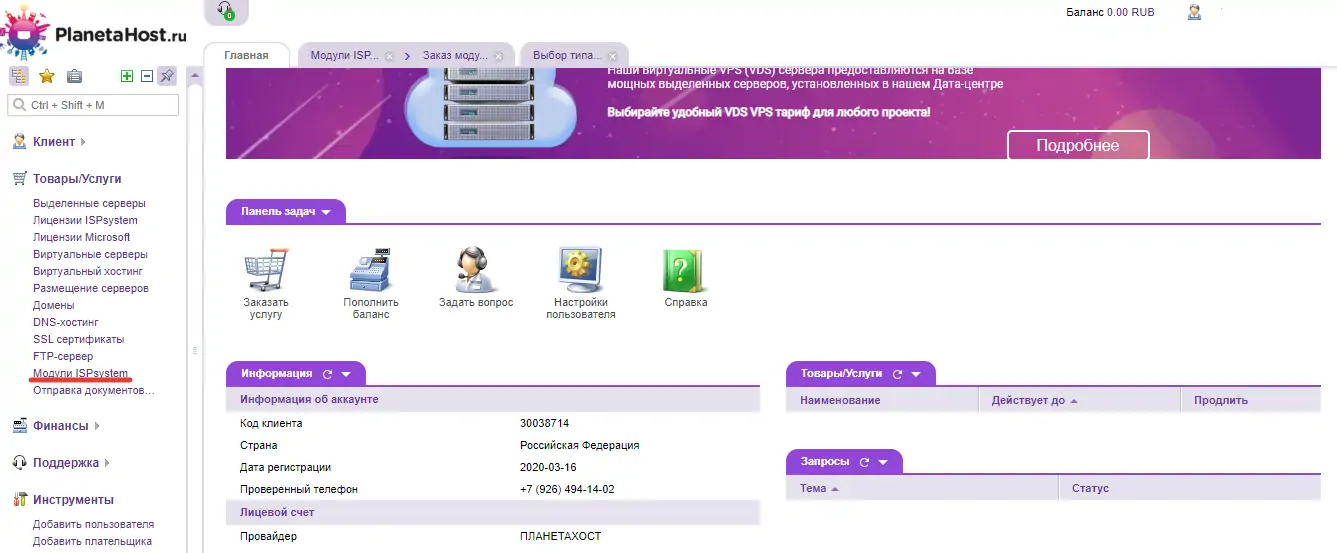Refresh the Запросы panel

coord(864,462)
